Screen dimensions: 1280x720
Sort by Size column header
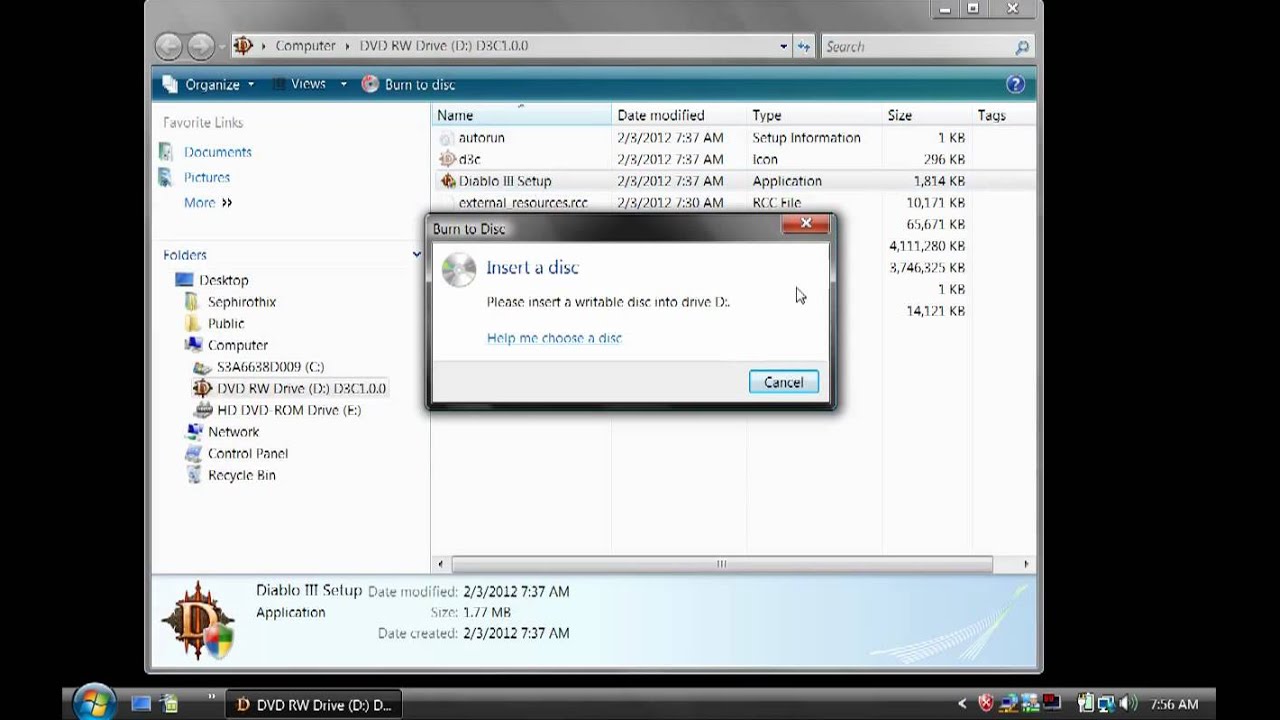926,115
